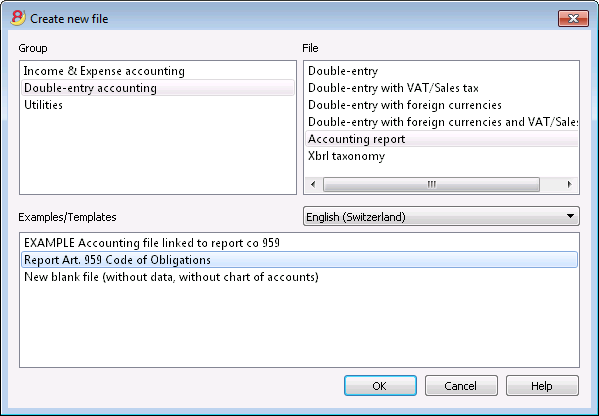
Task: Choose New blank file template
Action: pyautogui.click(x=300, y=277)
